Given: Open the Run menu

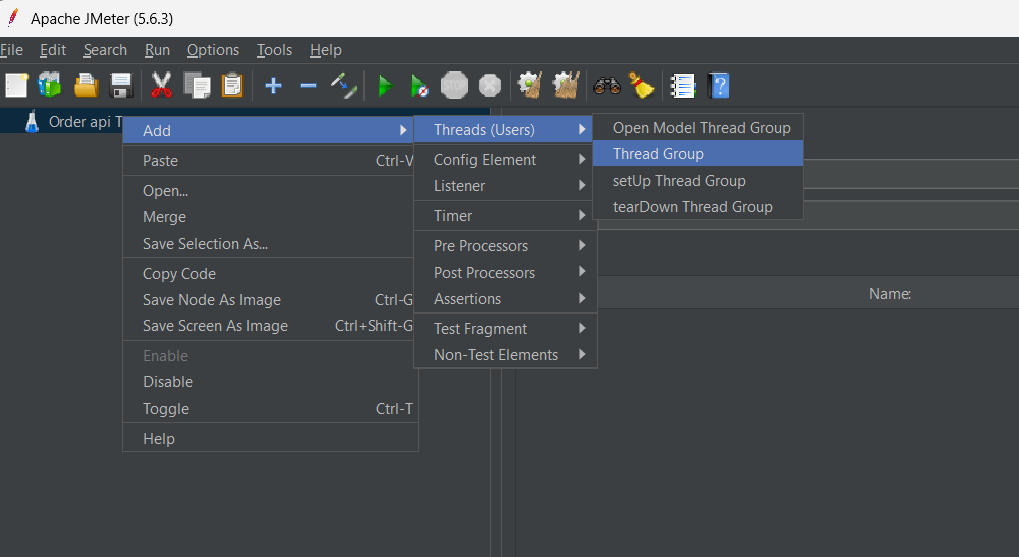Looking at the screenshot, I should [x=157, y=50].
